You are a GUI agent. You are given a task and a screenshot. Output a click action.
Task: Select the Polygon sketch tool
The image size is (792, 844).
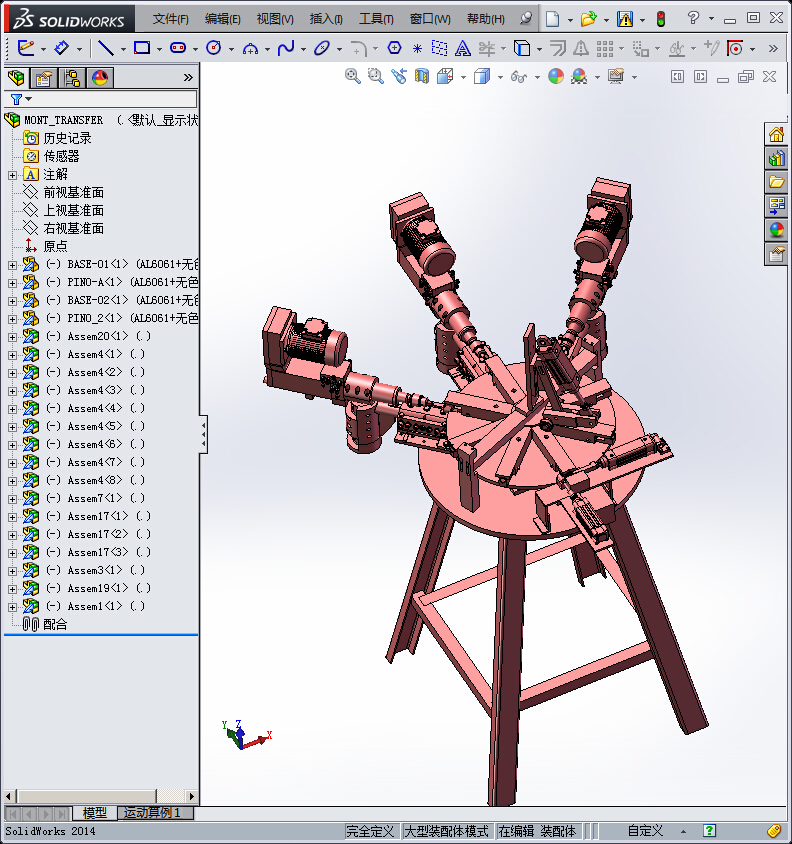(x=394, y=48)
